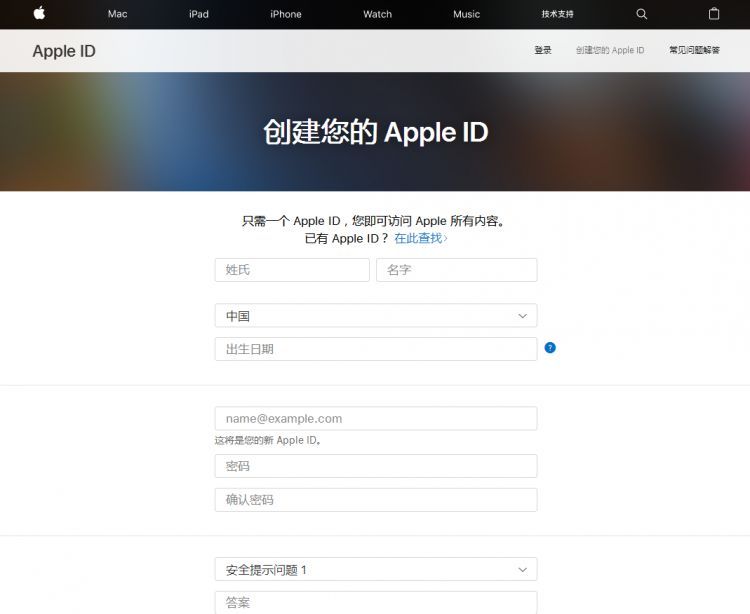This screenshot has width=750, height=614.
Task: Expand the 中国 country dropdown
Action: coord(376,316)
